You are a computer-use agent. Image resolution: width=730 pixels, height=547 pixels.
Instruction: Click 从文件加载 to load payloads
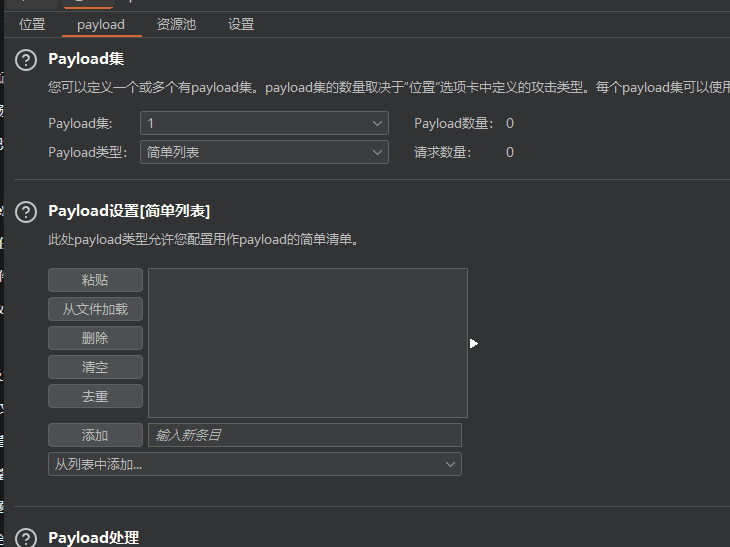(x=95, y=309)
